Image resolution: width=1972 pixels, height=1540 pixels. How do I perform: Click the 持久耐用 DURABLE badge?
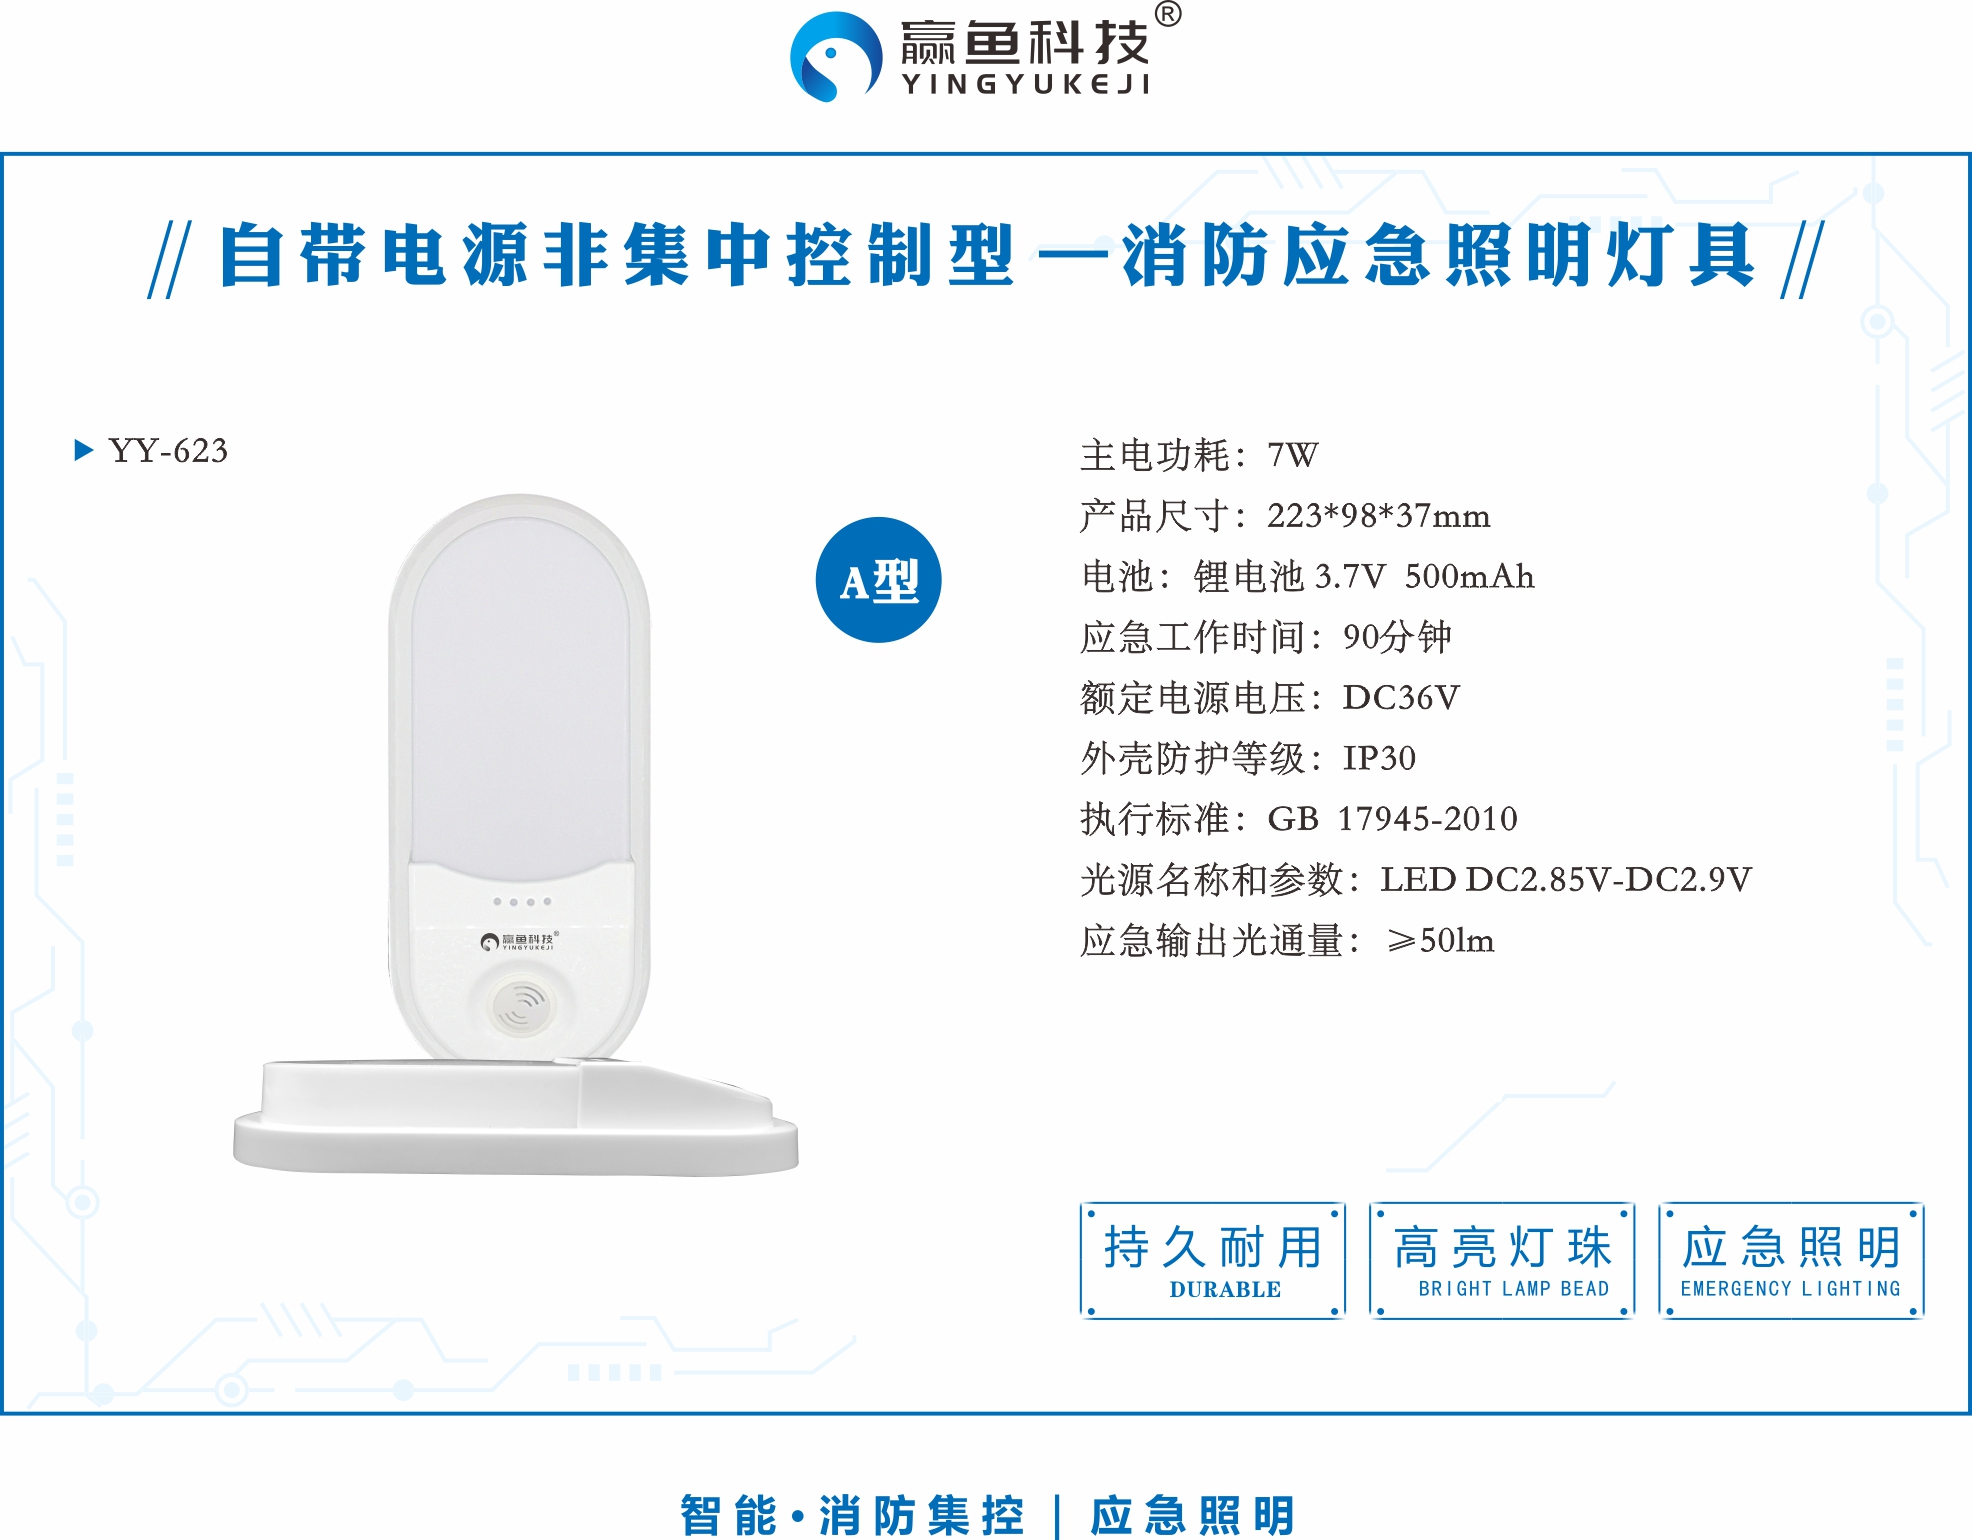pyautogui.click(x=1213, y=1261)
